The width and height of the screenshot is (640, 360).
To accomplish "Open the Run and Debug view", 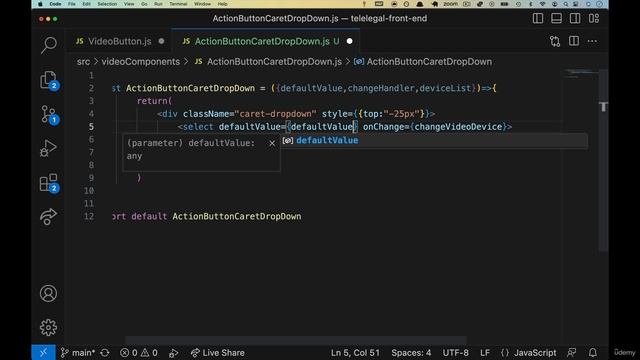I will [x=49, y=148].
